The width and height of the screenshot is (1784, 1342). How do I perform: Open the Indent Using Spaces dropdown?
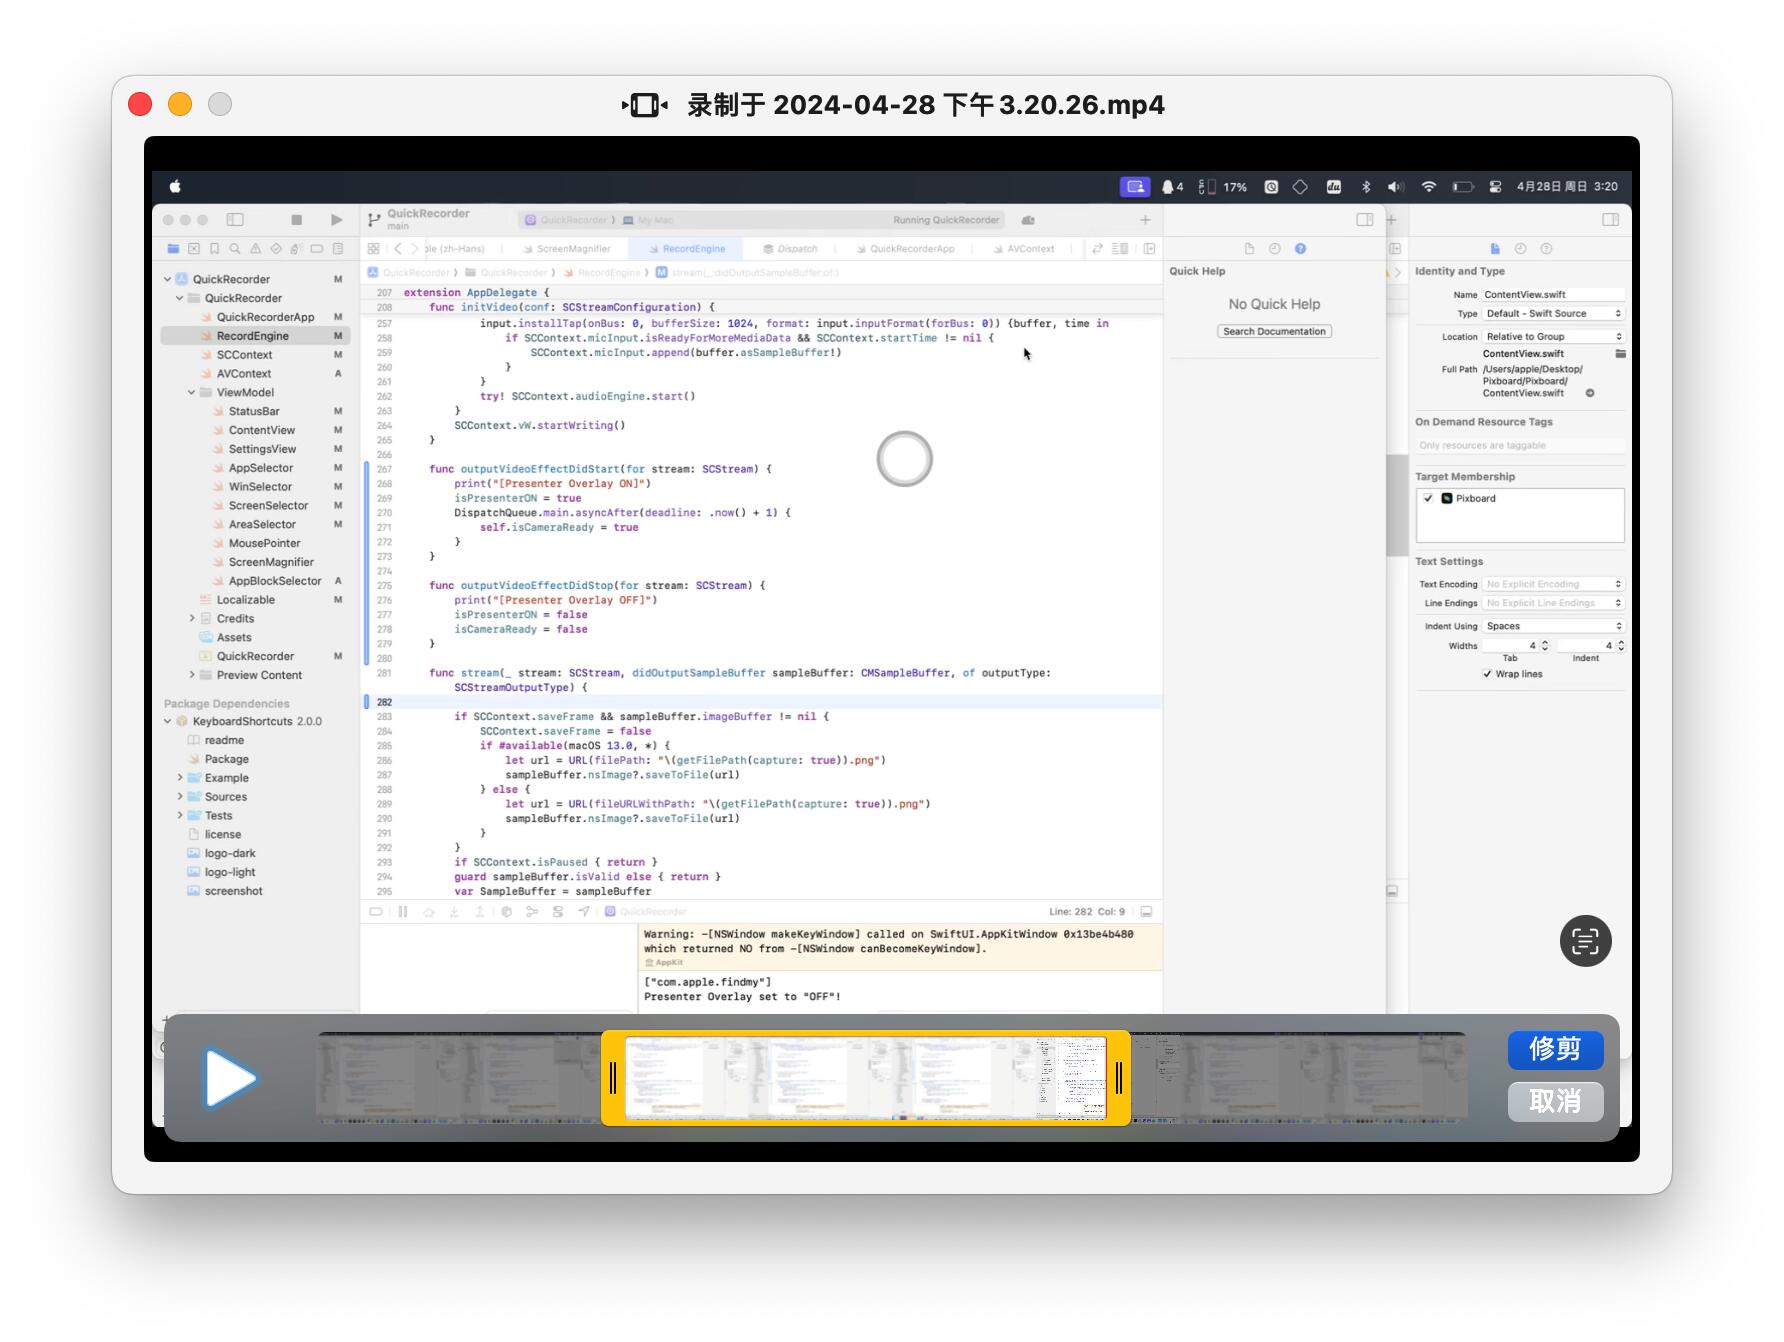tap(1553, 626)
